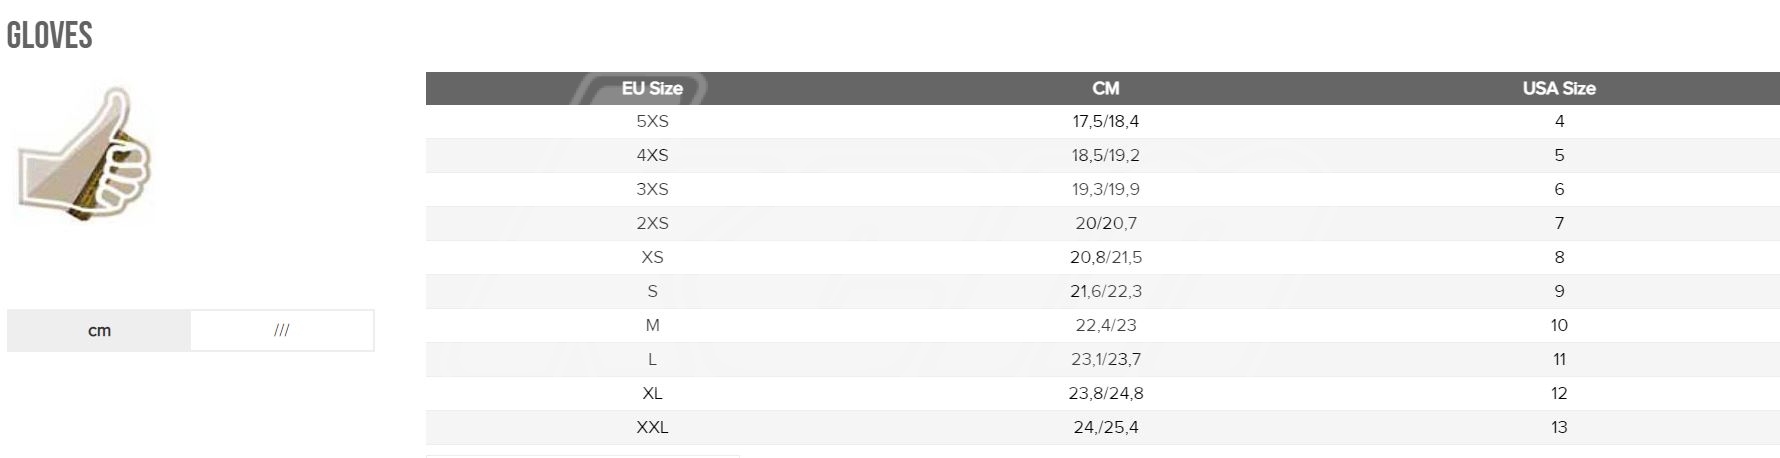The width and height of the screenshot is (1780, 458).
Task: Click the GLOVES section heading
Action: tap(50, 36)
